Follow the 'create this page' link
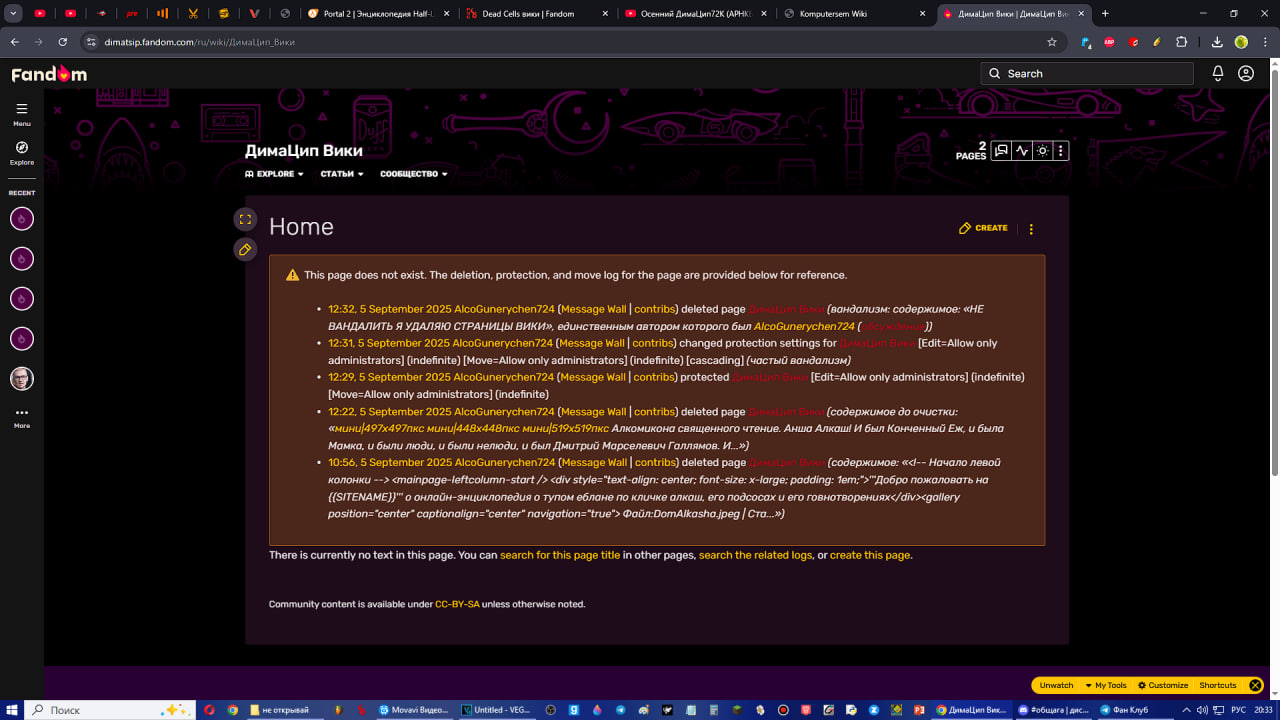 869,555
